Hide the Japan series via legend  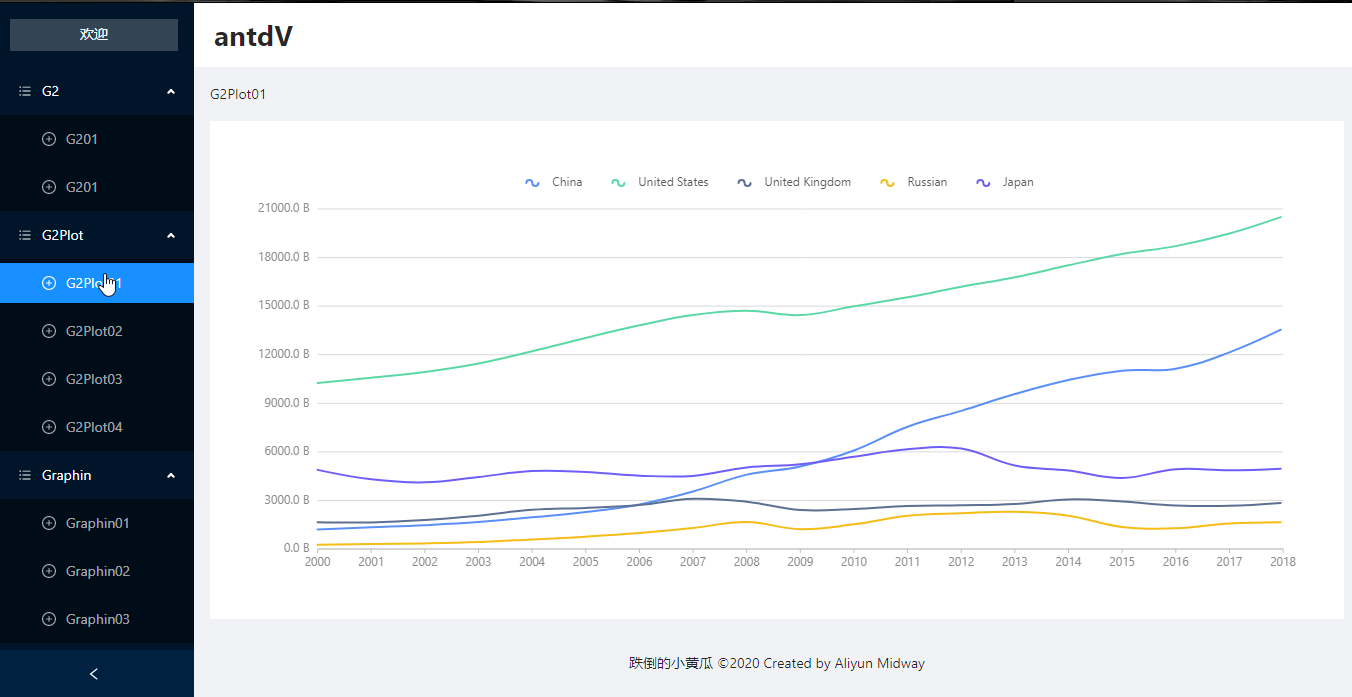pos(1005,182)
